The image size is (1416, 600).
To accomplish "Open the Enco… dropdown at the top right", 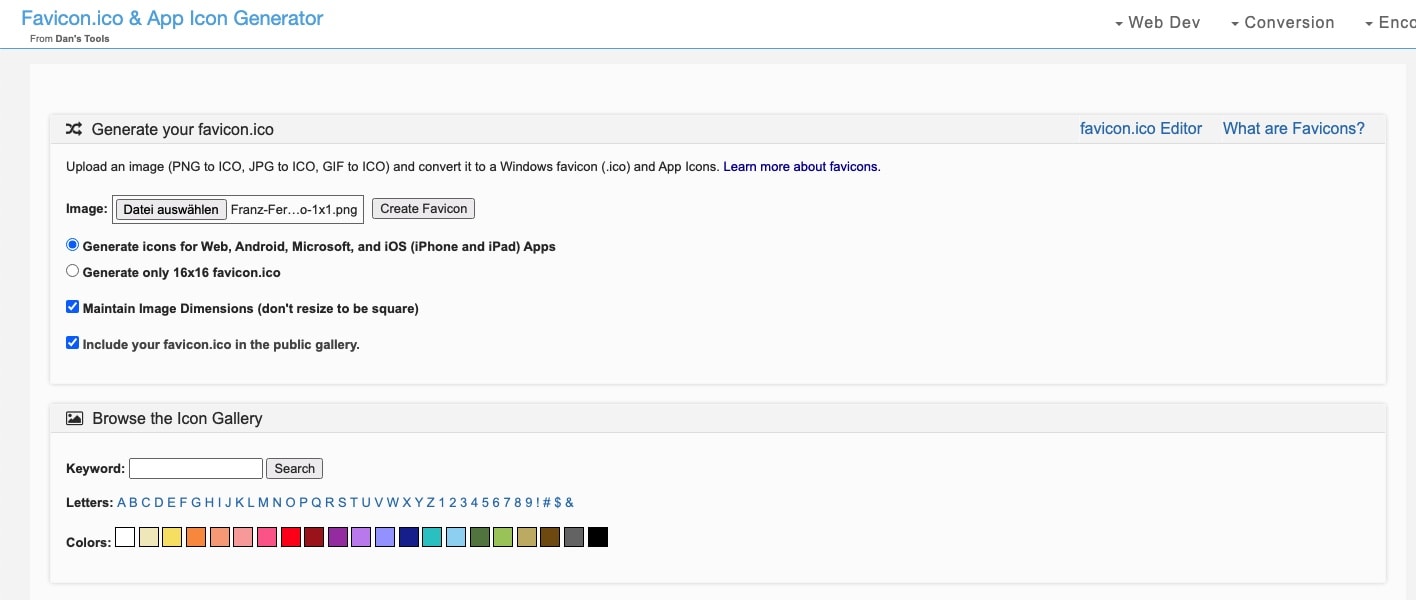I will tap(1390, 22).
